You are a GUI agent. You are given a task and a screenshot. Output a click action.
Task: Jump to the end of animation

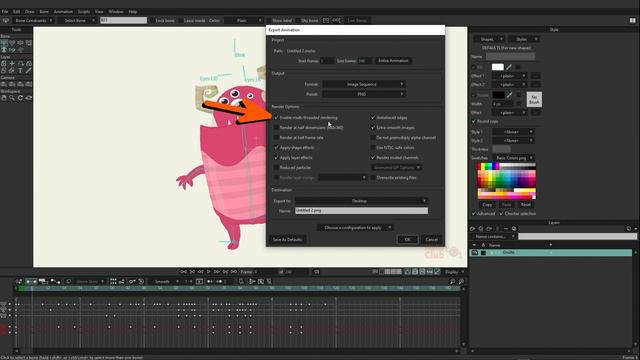pyautogui.click(x=234, y=272)
